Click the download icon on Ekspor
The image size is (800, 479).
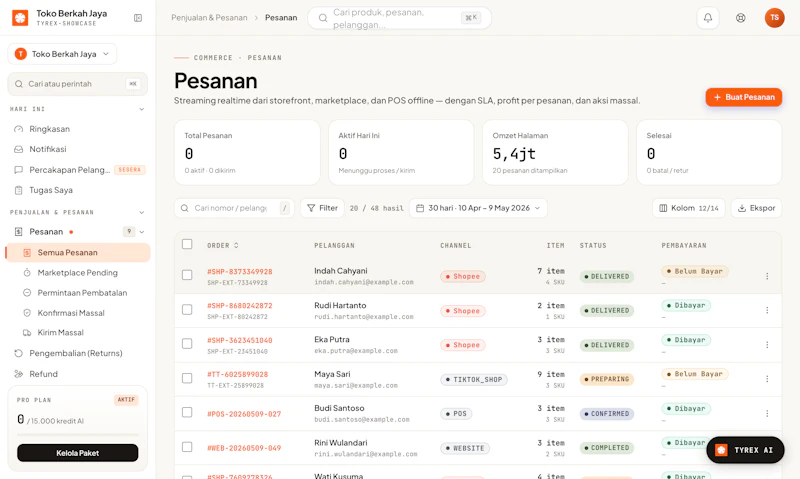[x=742, y=208]
